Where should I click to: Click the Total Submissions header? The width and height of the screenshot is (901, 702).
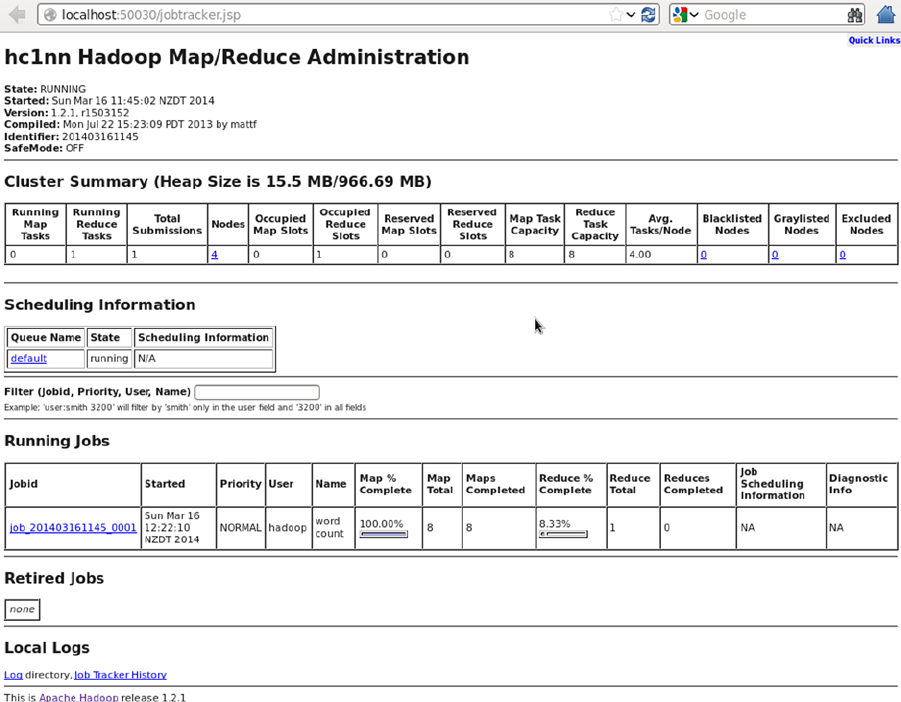point(167,225)
